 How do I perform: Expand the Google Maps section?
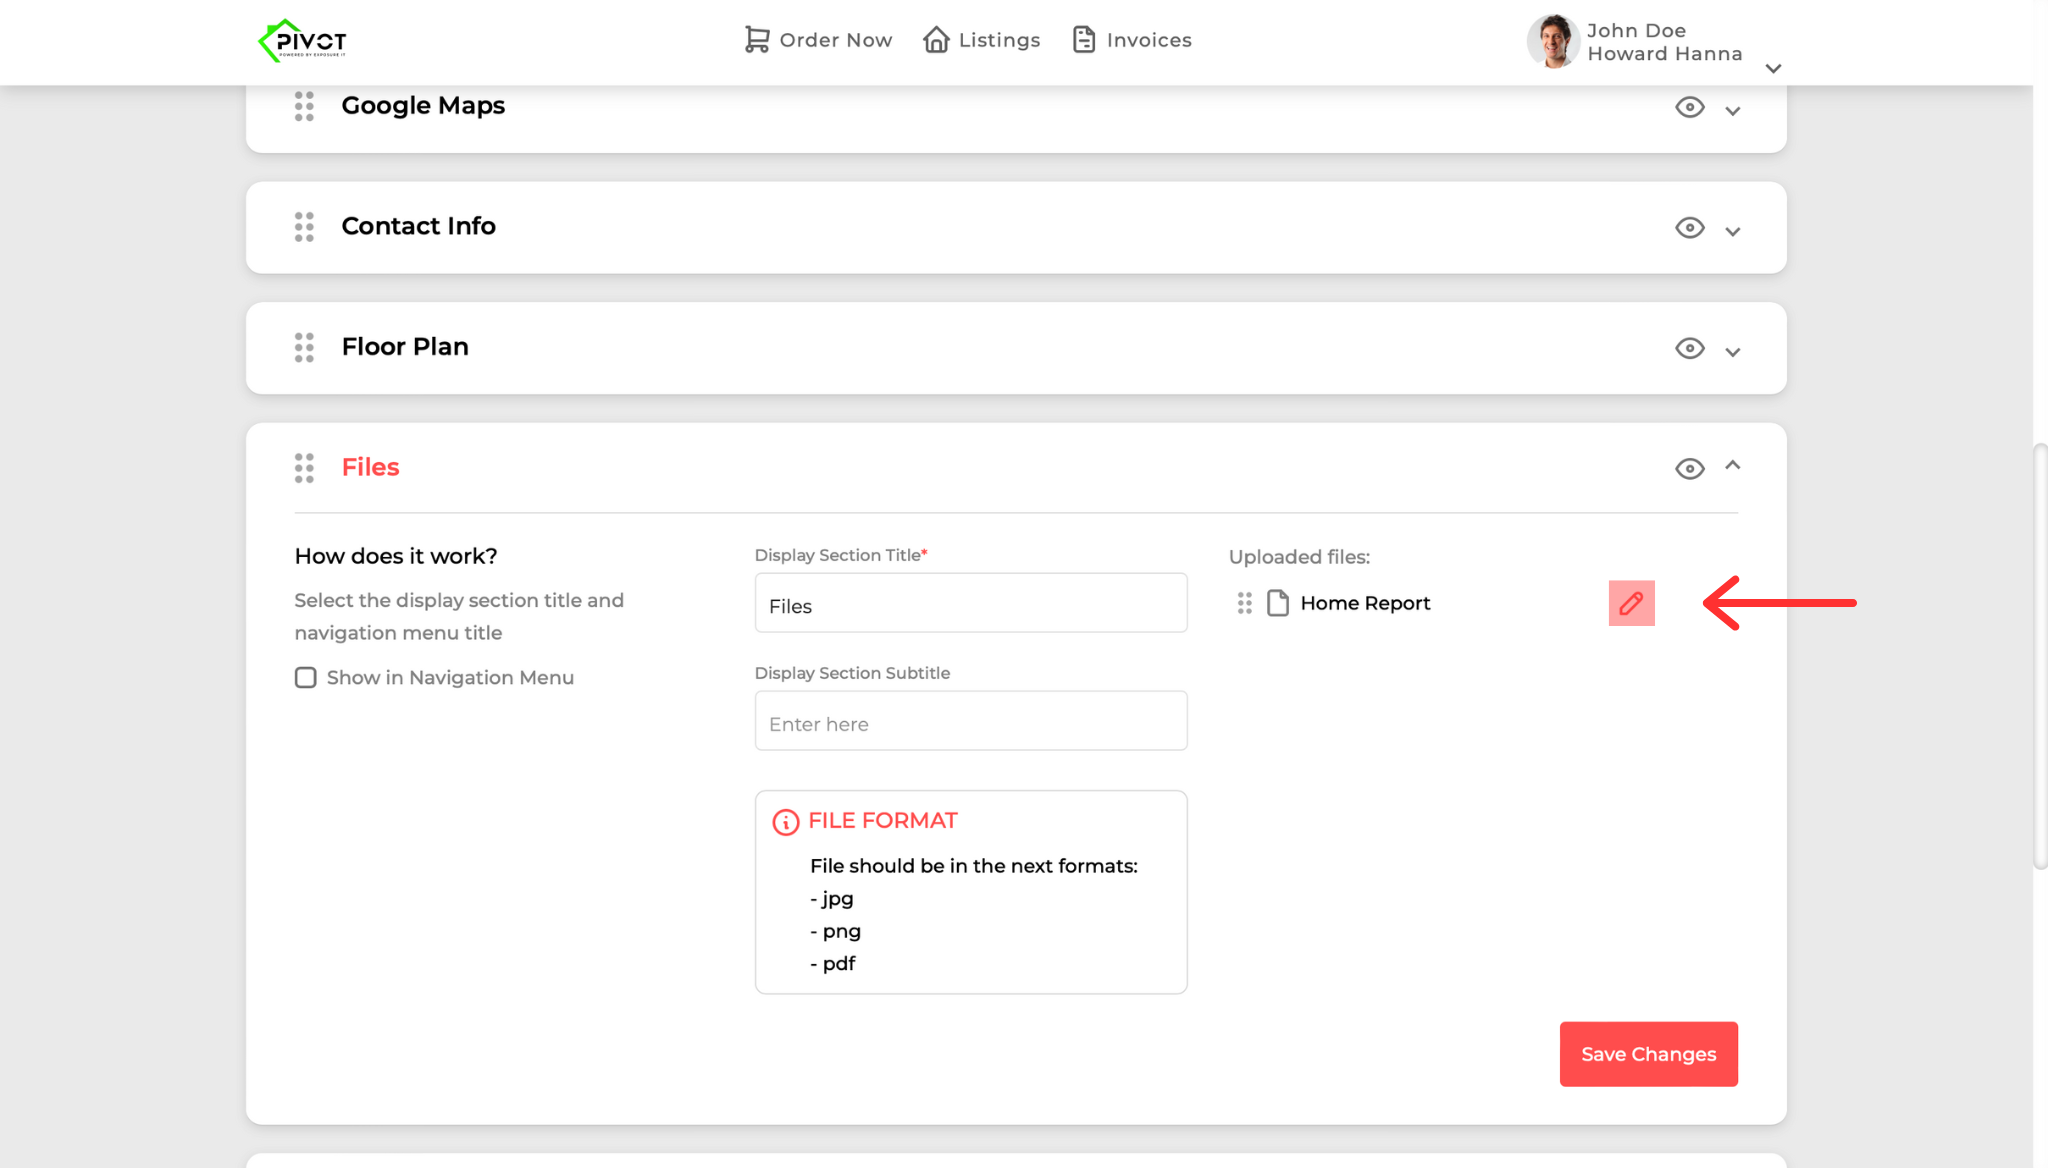coord(1733,111)
